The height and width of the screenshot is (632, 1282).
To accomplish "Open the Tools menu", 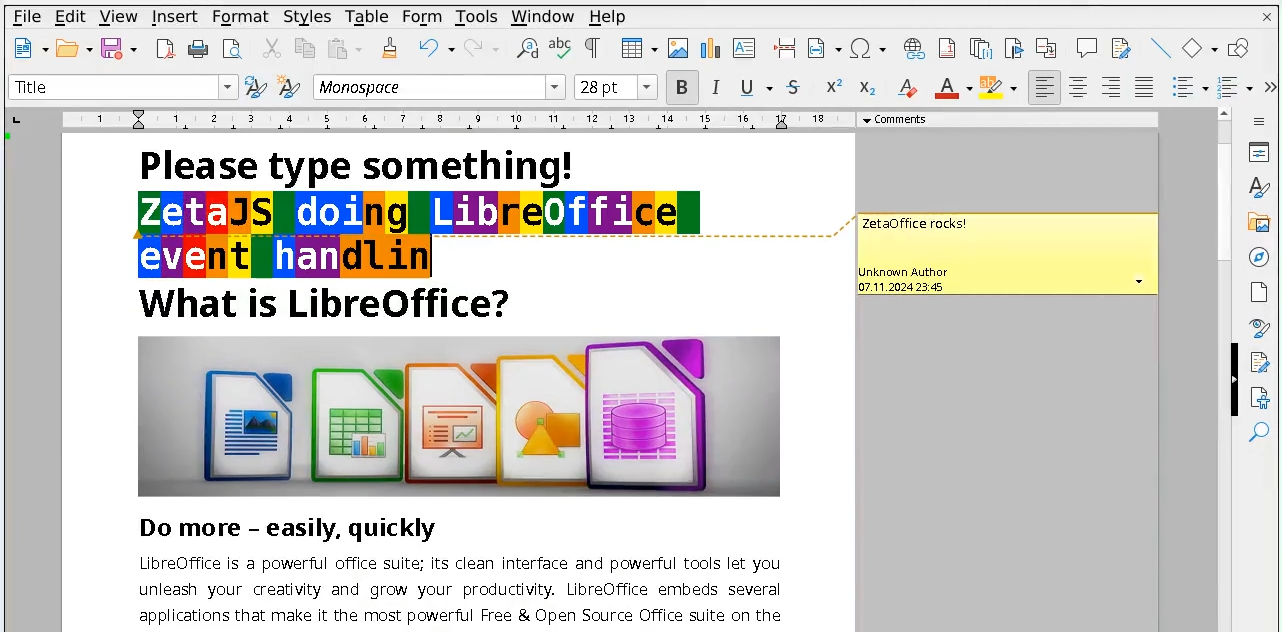I will (x=476, y=16).
